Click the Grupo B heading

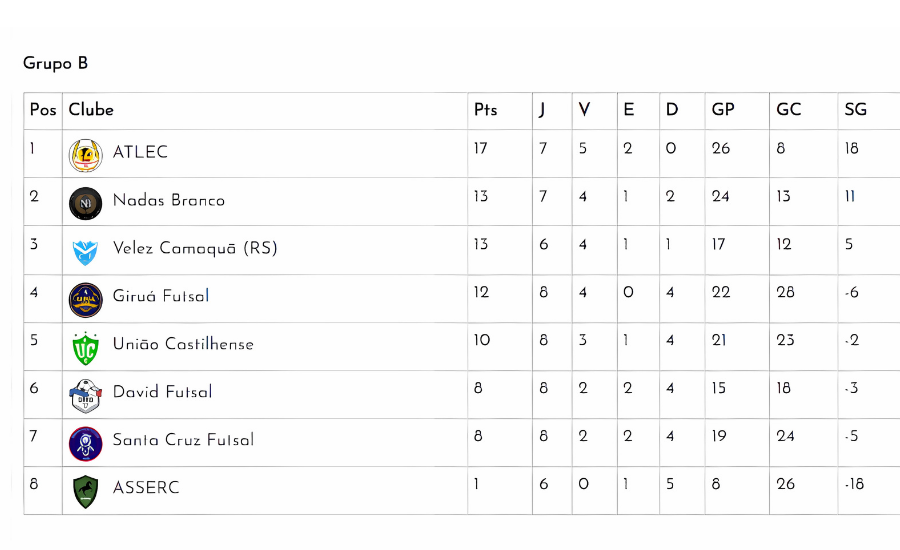pyautogui.click(x=55, y=63)
